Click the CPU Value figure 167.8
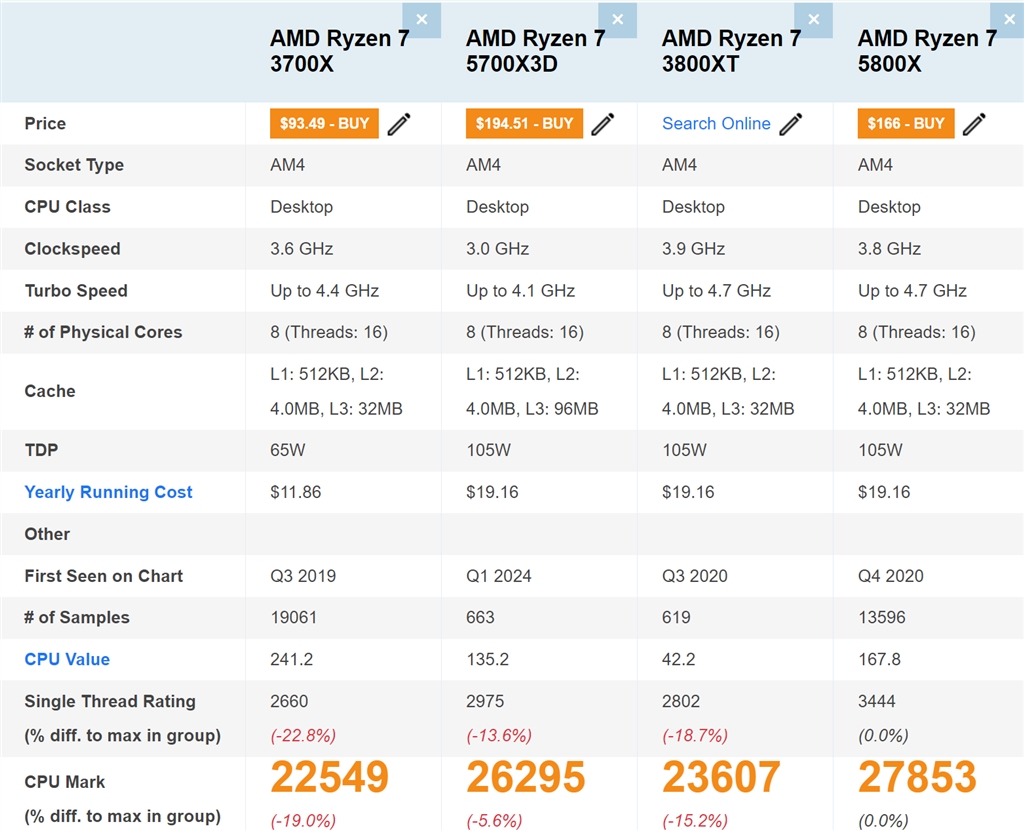The width and height of the screenshot is (1024, 831). pos(880,659)
